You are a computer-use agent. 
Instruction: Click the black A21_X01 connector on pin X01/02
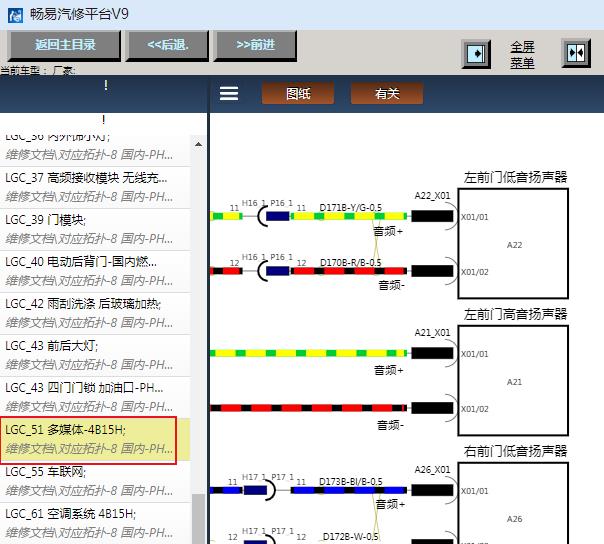(x=432, y=408)
